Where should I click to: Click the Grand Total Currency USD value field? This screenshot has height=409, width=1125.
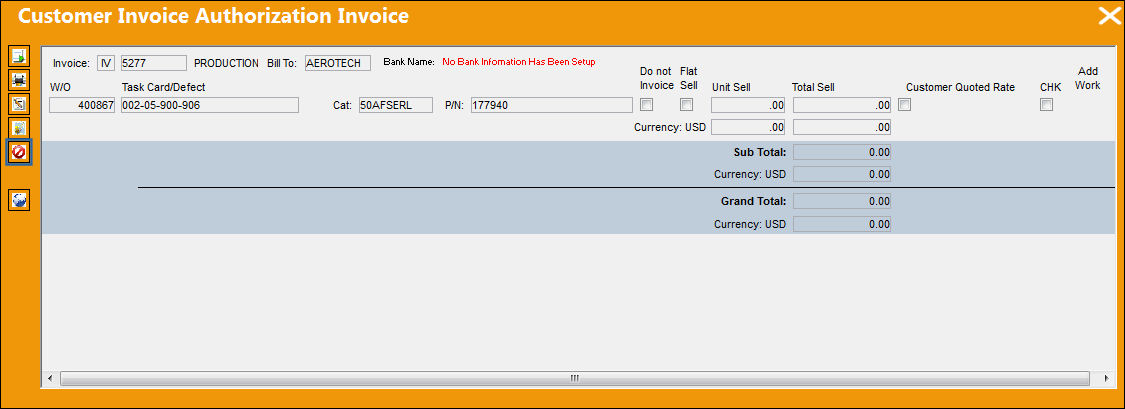842,224
